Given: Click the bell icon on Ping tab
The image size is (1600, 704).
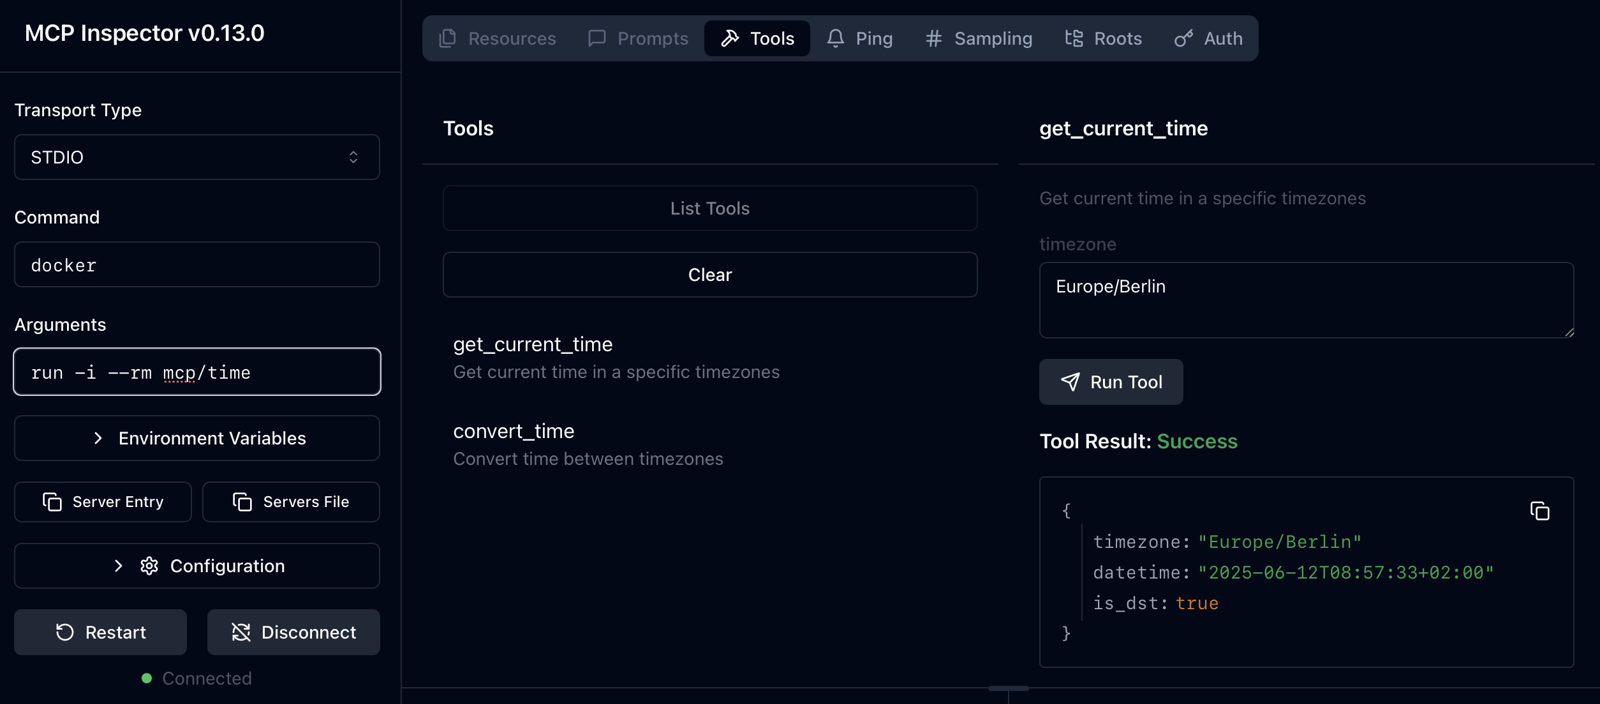Looking at the screenshot, I should click(835, 38).
